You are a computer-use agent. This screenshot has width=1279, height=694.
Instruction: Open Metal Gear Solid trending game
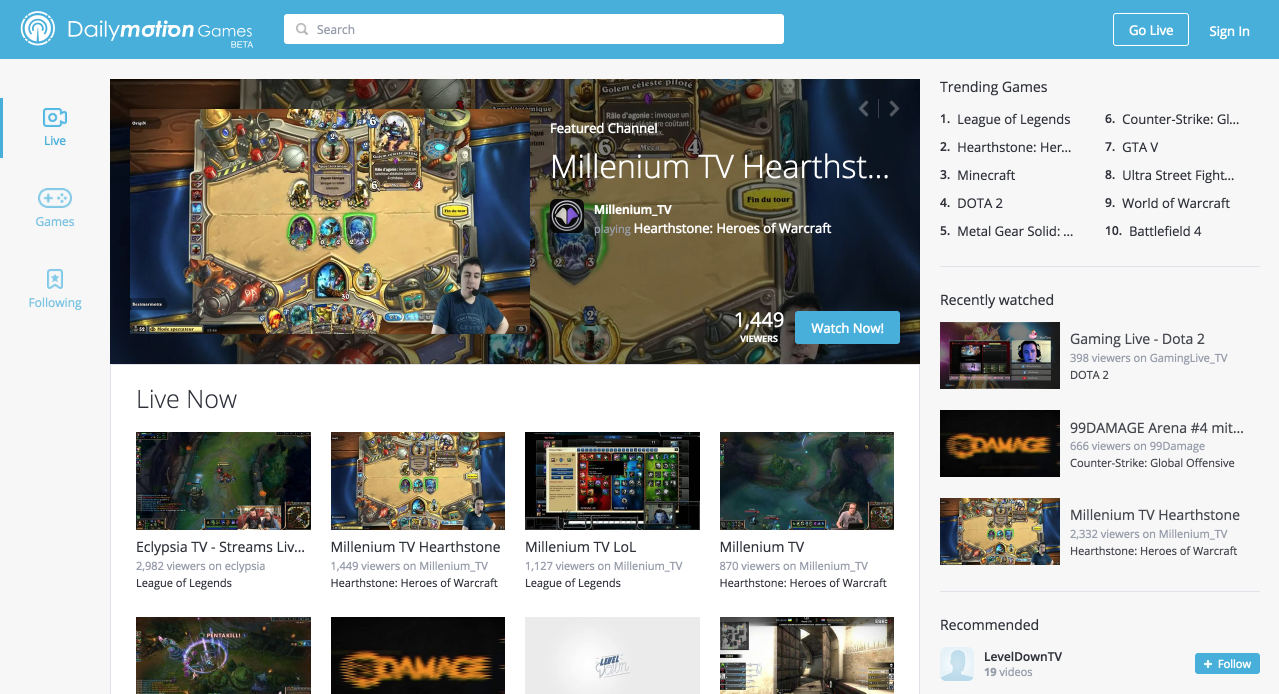(x=1016, y=231)
